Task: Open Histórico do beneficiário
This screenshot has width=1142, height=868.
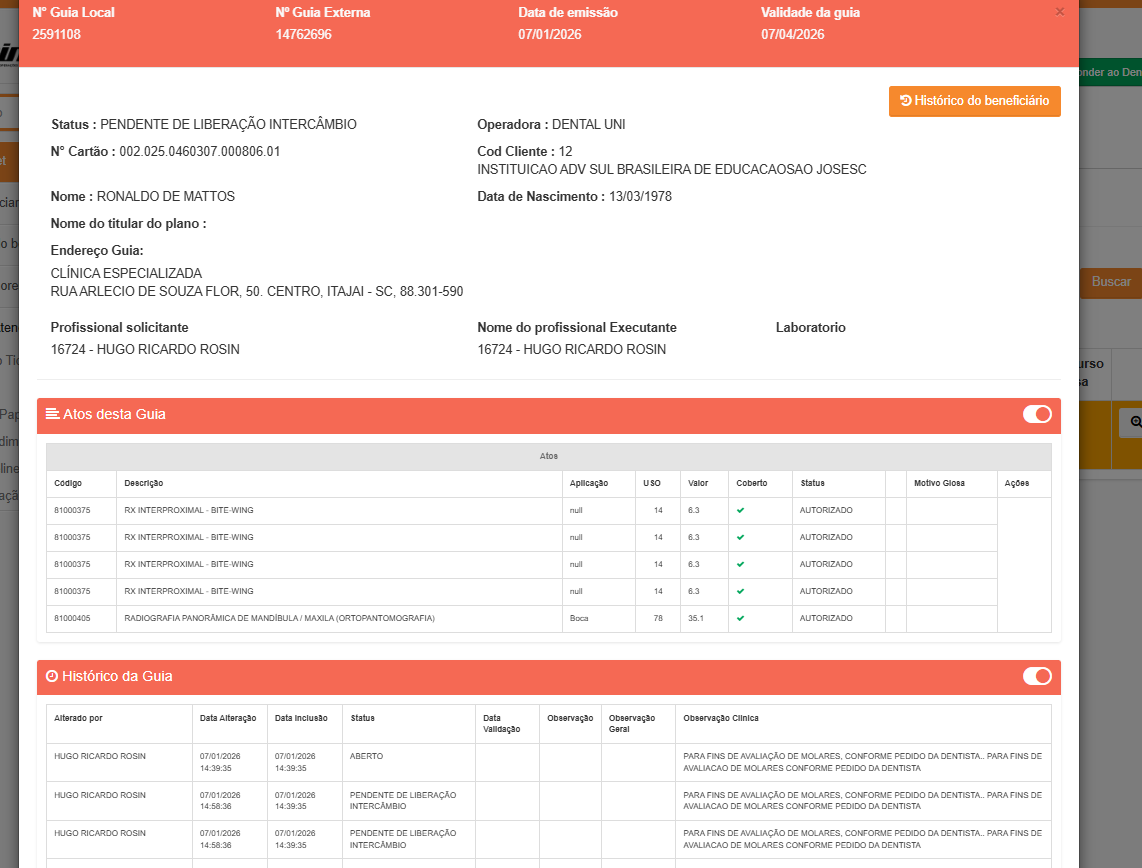Action: tap(974, 101)
